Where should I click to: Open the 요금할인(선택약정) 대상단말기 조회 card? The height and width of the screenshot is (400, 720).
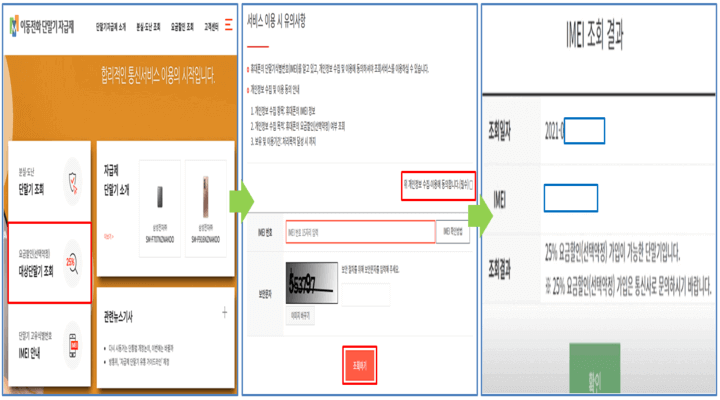(50, 263)
